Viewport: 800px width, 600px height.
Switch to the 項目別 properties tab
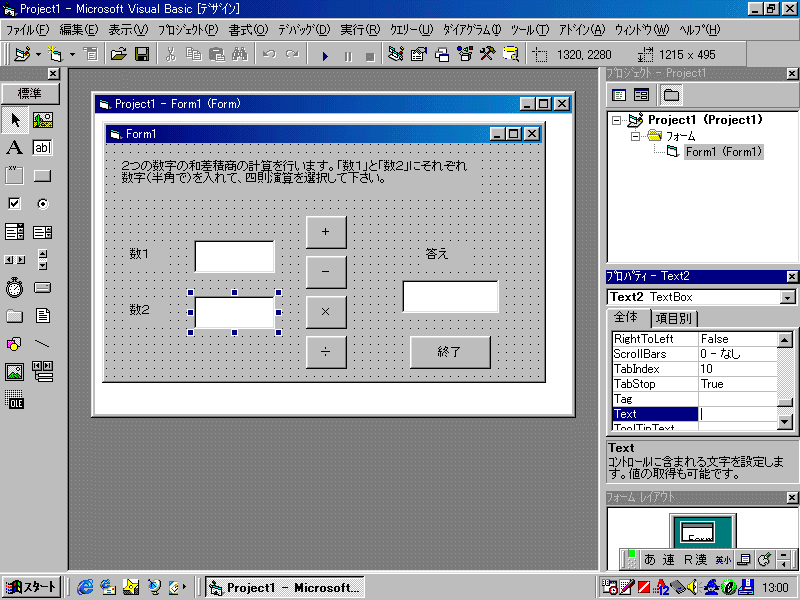(x=674, y=318)
